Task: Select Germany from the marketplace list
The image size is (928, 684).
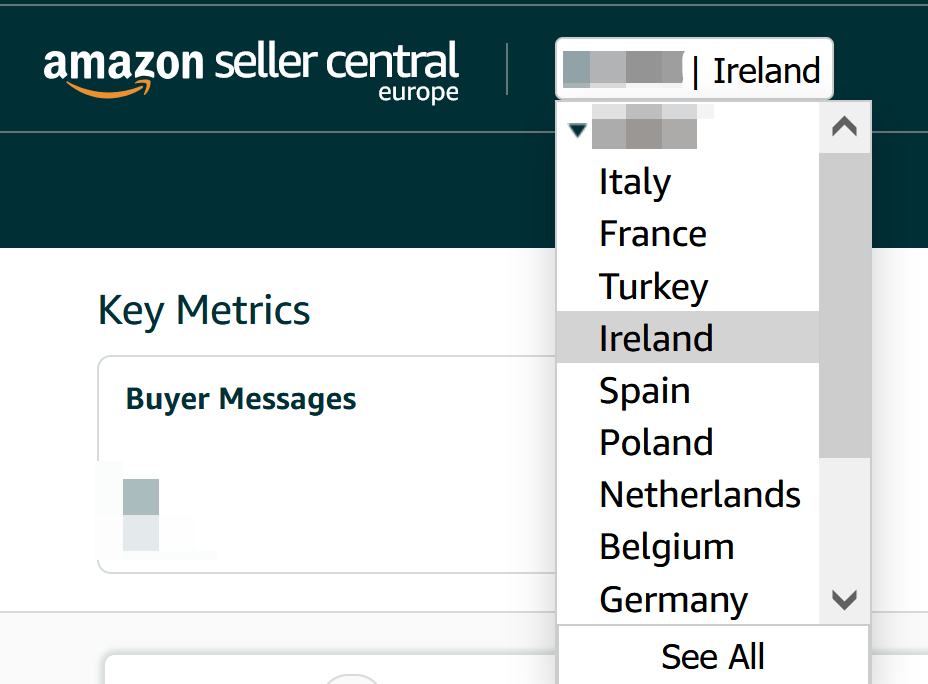Action: point(673,600)
